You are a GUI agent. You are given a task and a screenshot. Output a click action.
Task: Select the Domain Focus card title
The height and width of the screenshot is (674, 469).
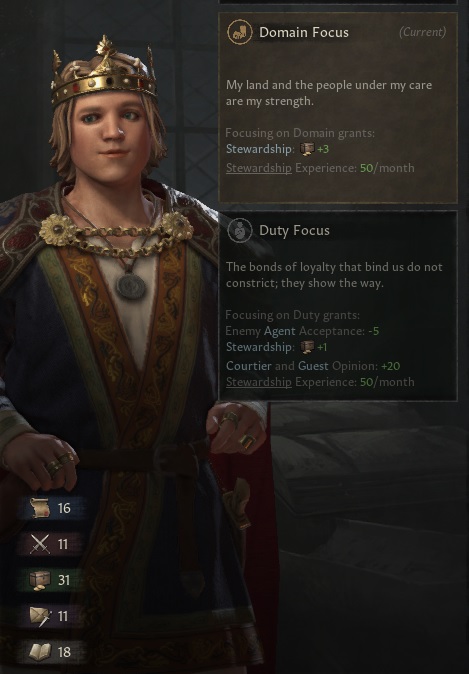[x=304, y=33]
